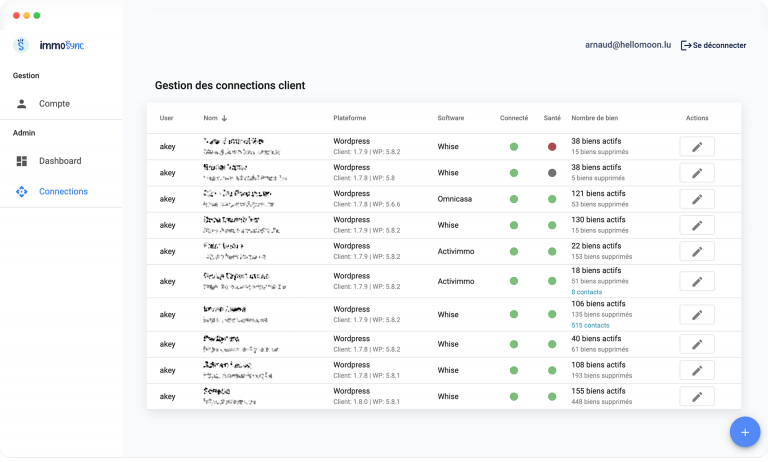Click the edit pencil for 38 biens actifs red-status row
This screenshot has width=768, height=462.
(x=697, y=147)
